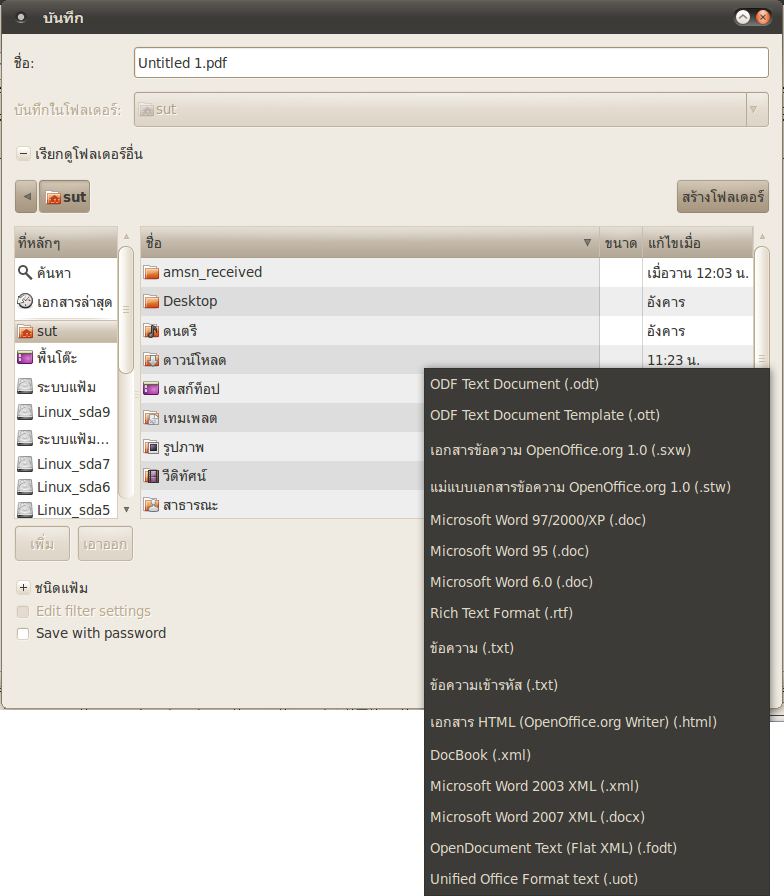Choose Microsoft Word 97/2000/XP (.doc)
Viewport: 784px width, 896px height.
(597, 520)
